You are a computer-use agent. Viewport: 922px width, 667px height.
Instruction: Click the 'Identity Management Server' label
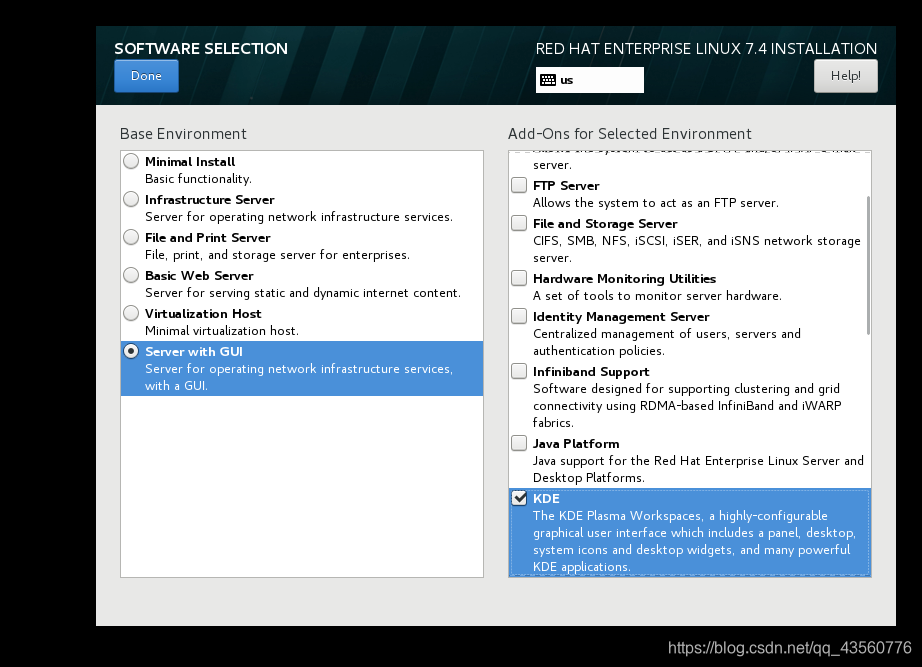(621, 317)
